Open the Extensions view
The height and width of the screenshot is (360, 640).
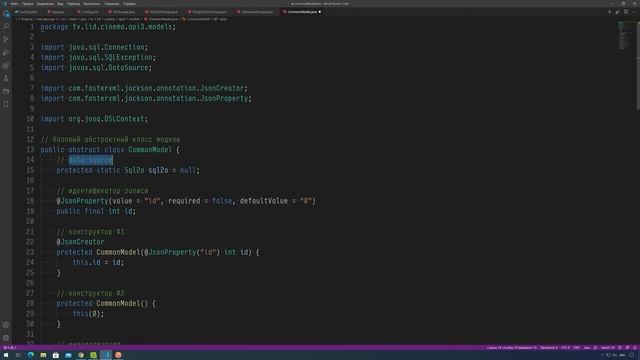pyautogui.click(x=6, y=65)
